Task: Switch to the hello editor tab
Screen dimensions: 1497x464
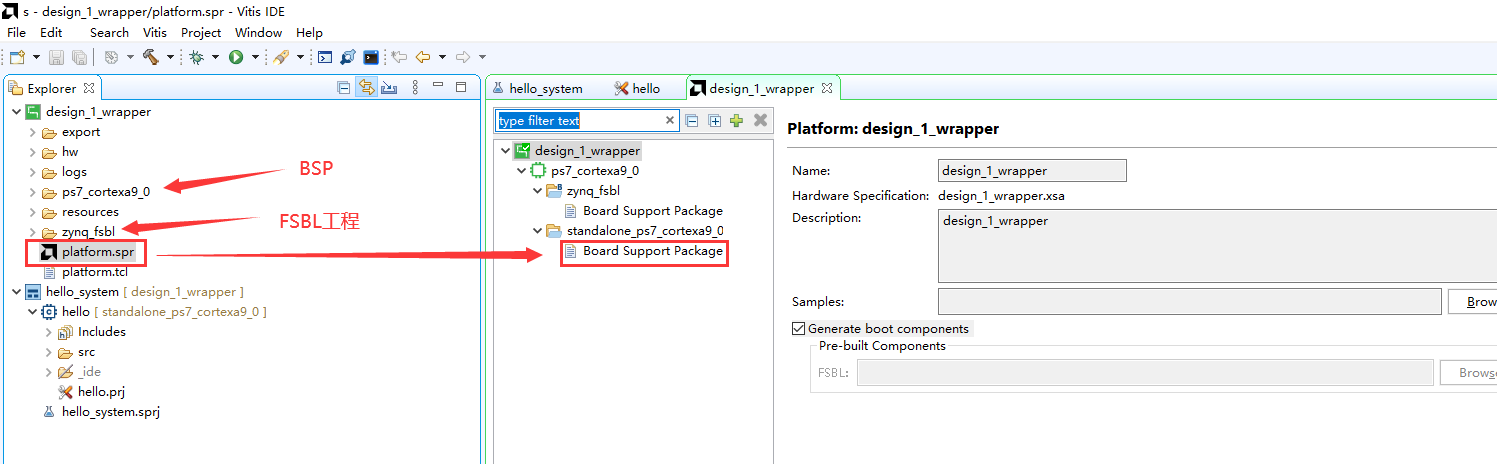Action: coord(637,88)
